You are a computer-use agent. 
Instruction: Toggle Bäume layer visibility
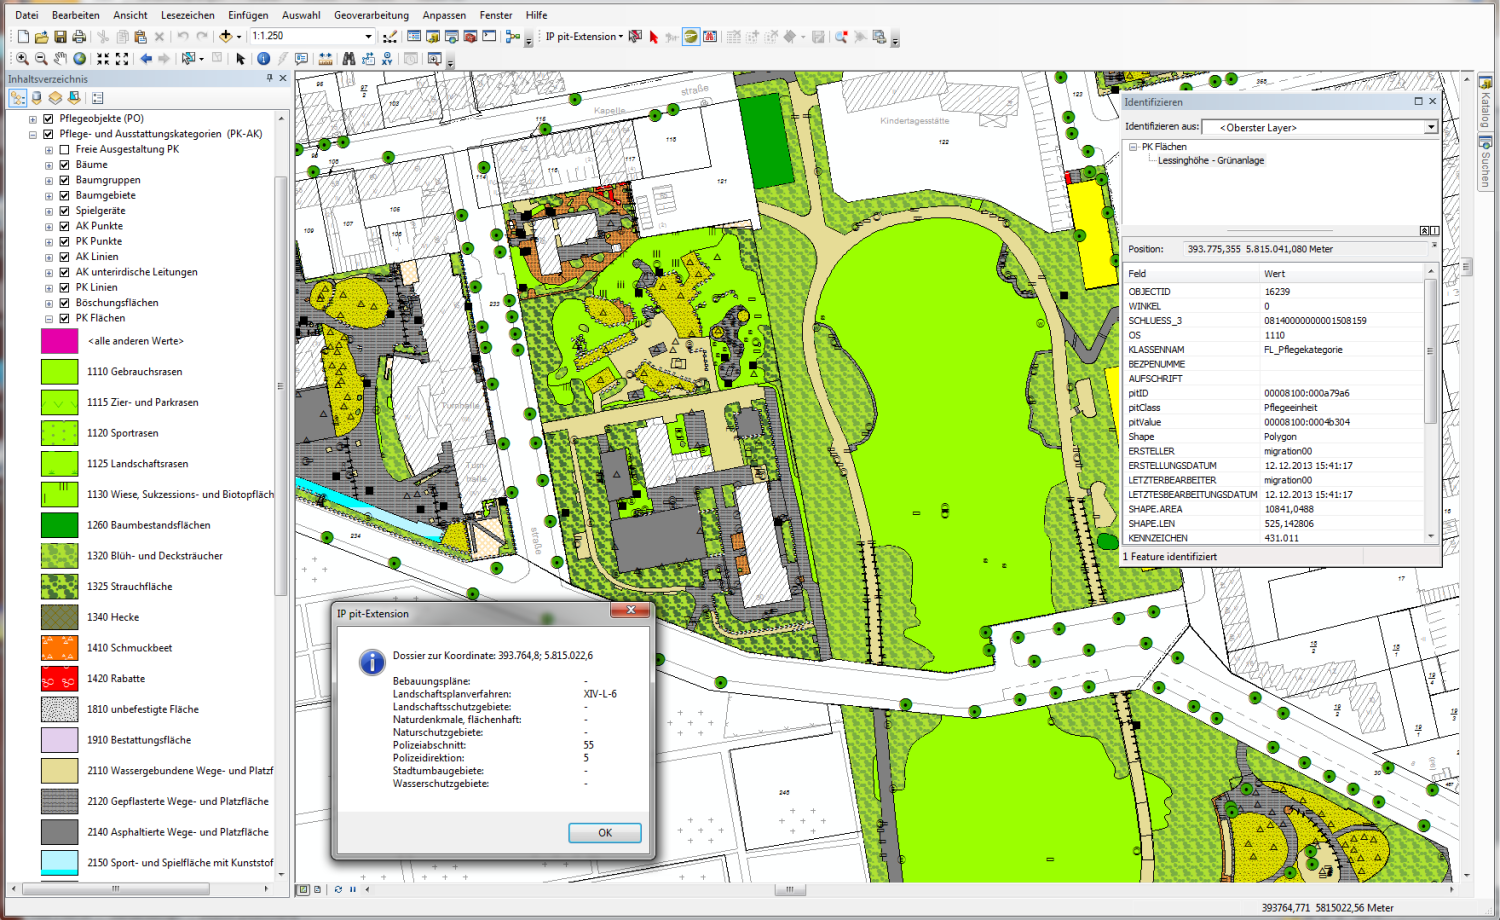tap(64, 164)
